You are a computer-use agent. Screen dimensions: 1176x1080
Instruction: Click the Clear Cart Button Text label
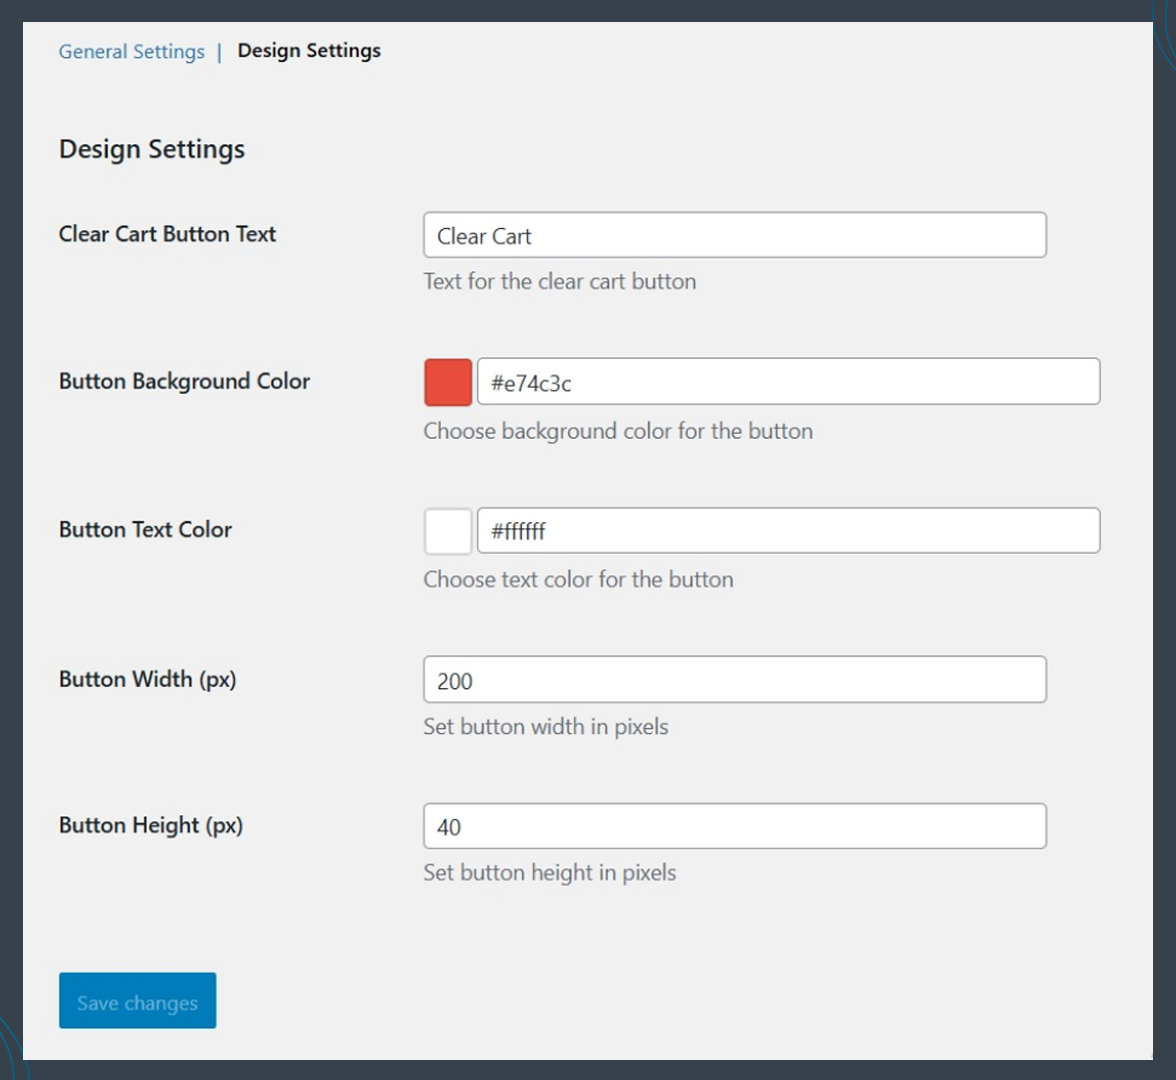pos(166,234)
